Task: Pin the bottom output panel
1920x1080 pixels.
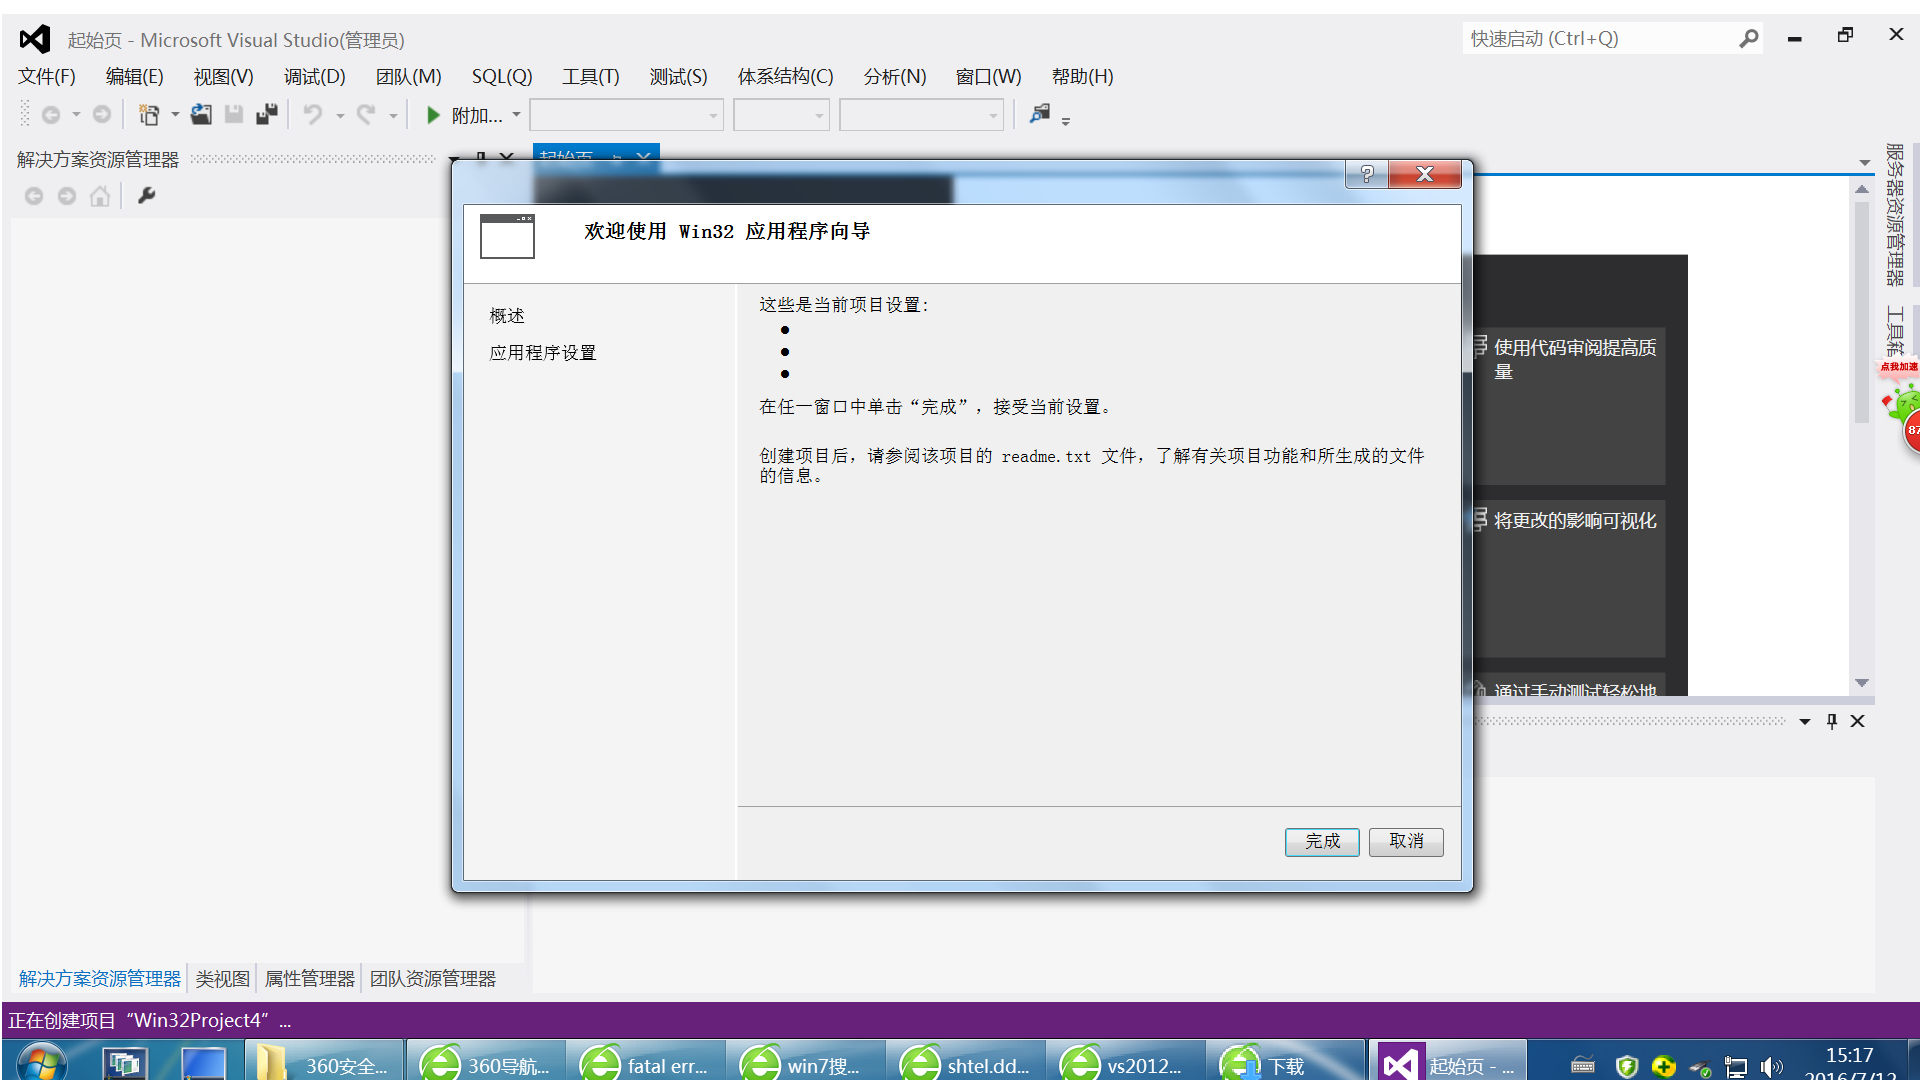Action: (x=1832, y=722)
